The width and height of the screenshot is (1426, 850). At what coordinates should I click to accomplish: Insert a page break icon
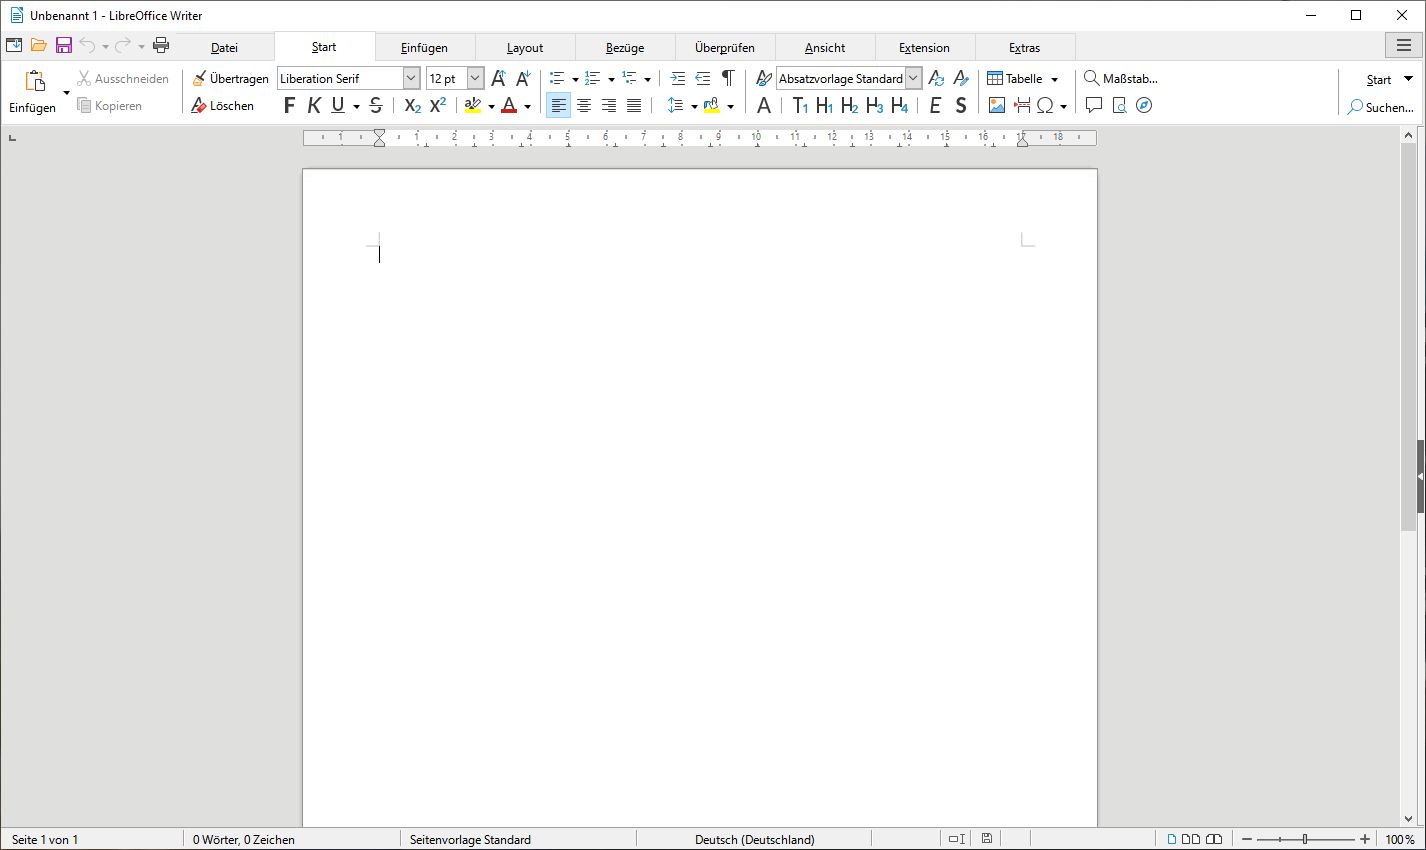click(1022, 105)
